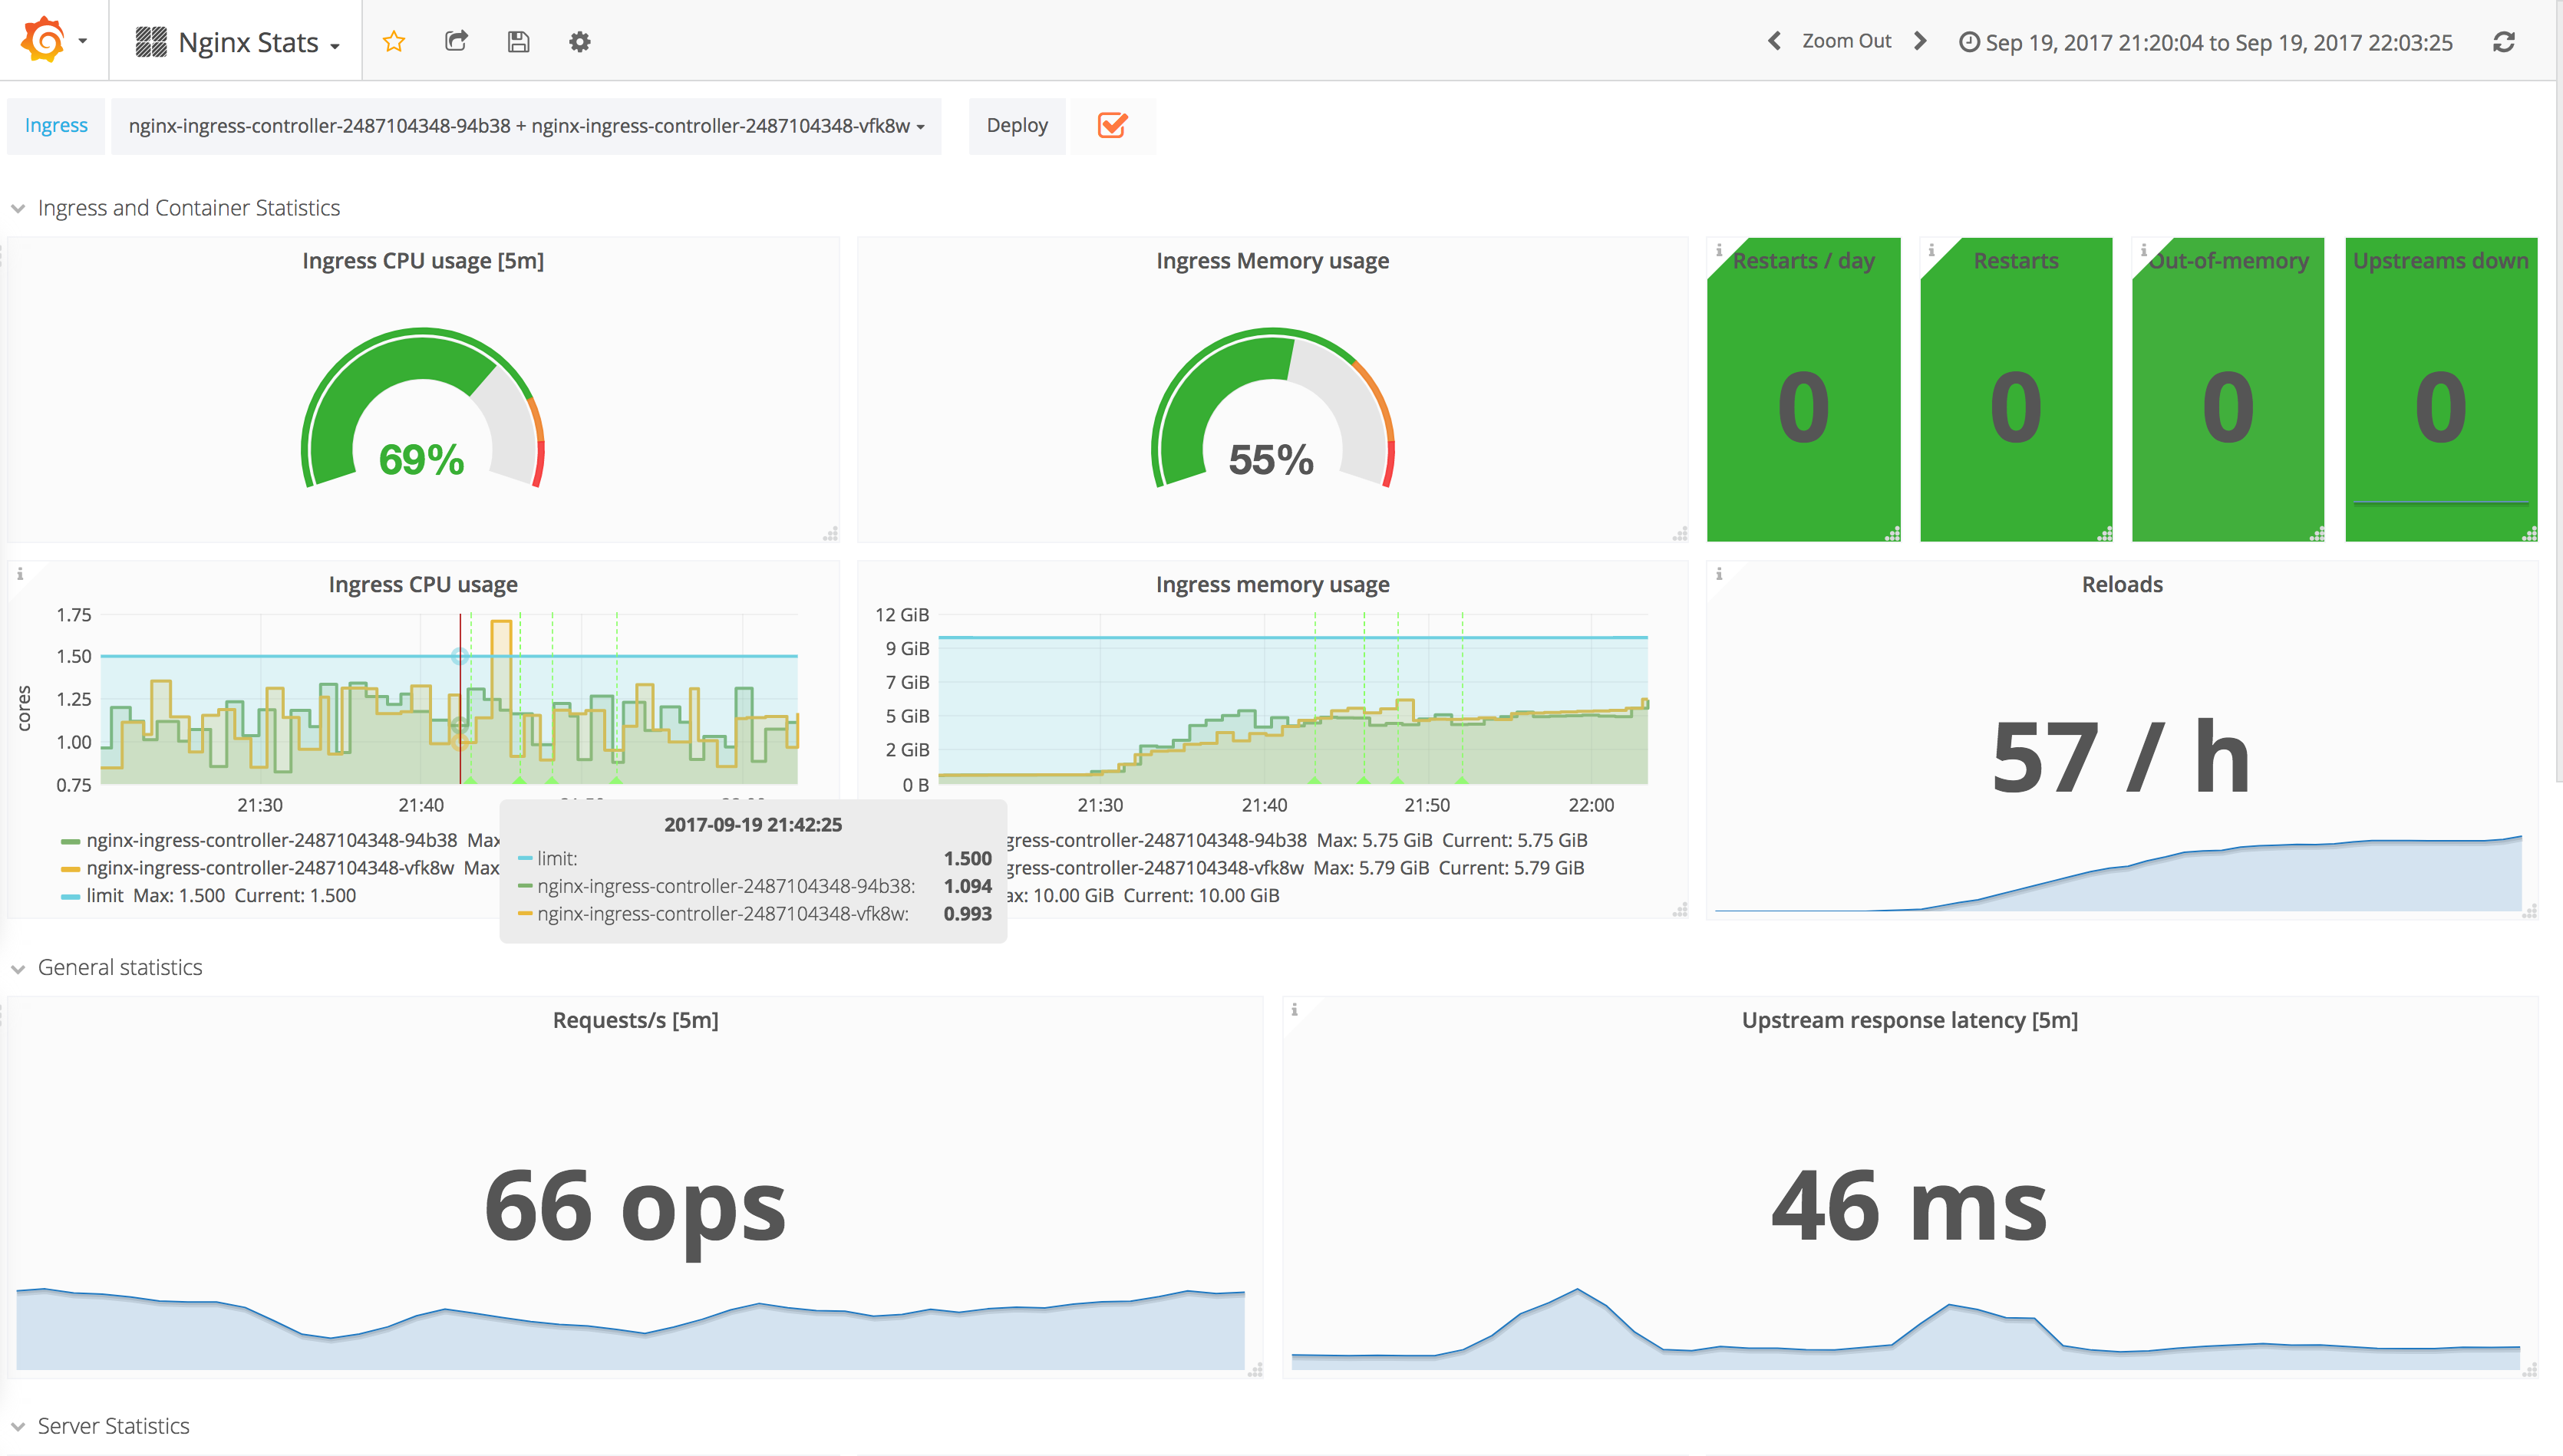Open info icon on Reloads panel
Screen dimensions: 2563x1456
point(1719,574)
